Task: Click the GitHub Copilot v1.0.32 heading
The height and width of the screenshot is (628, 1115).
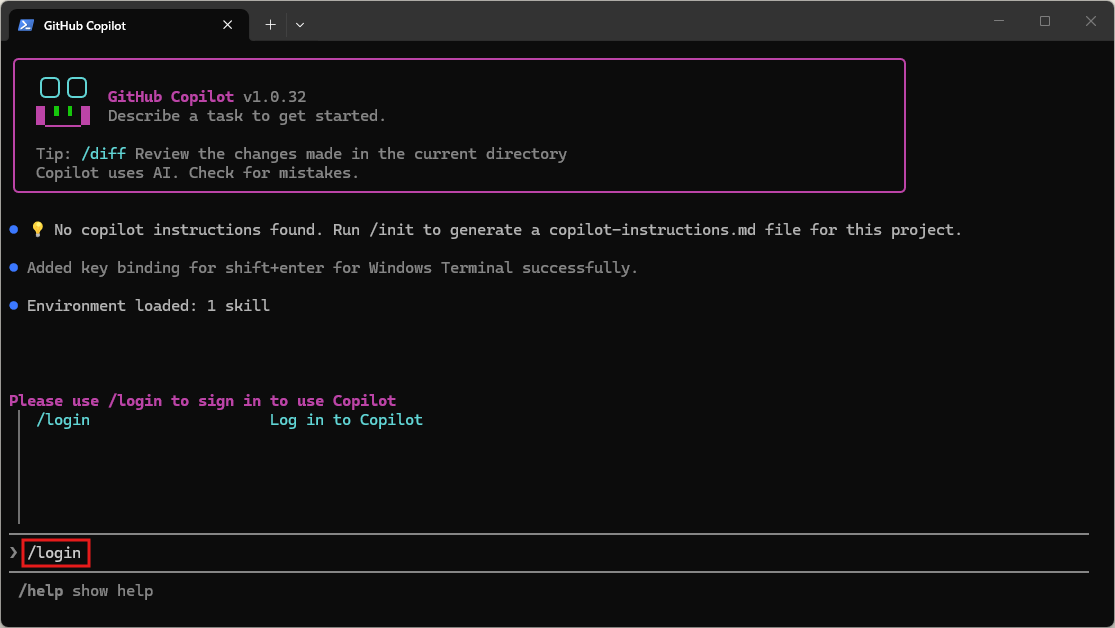Action: pos(206,97)
